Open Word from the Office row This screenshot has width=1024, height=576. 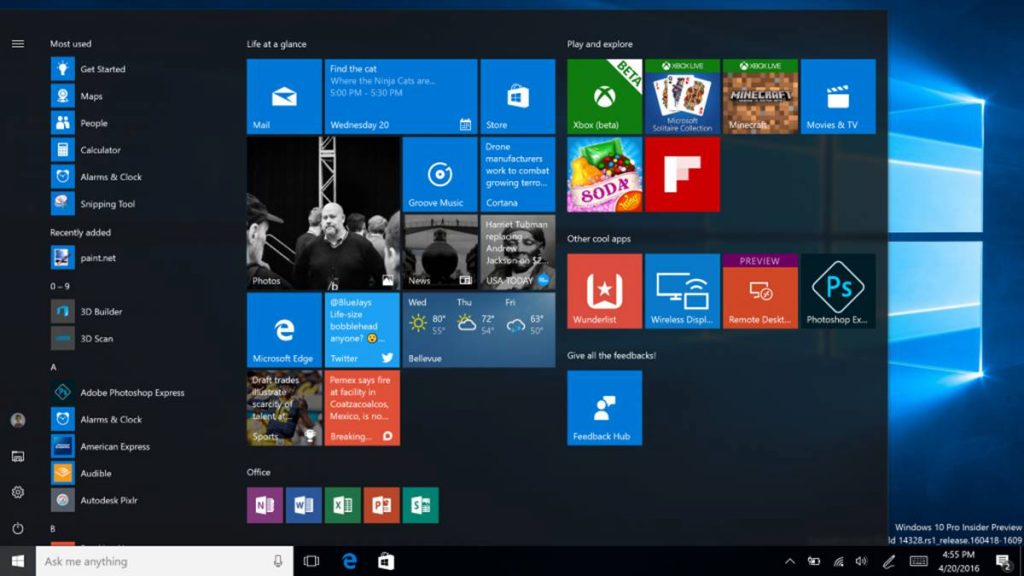(x=304, y=505)
